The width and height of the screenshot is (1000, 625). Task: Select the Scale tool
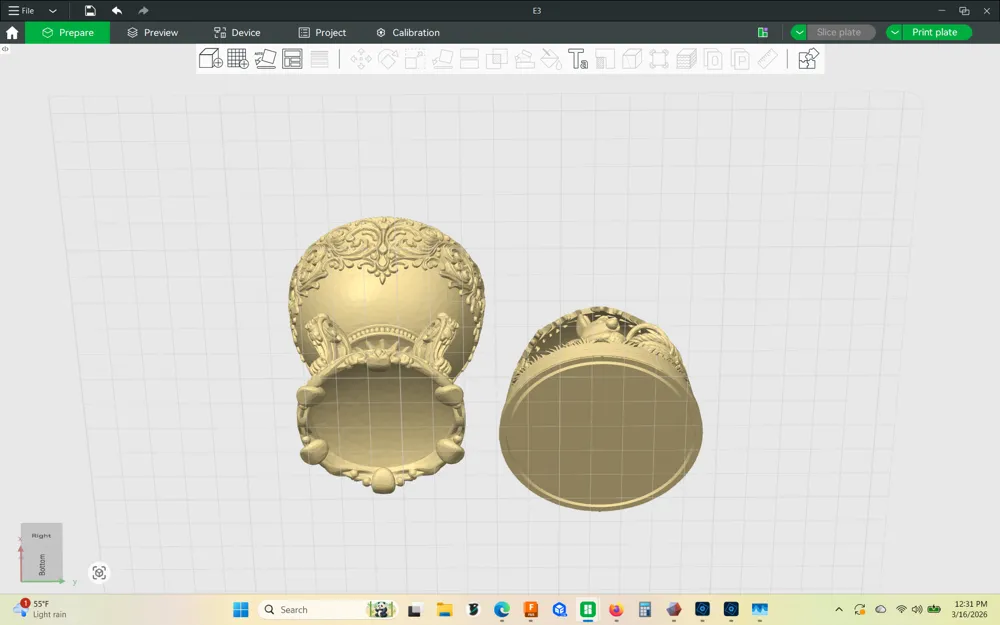tap(415, 59)
